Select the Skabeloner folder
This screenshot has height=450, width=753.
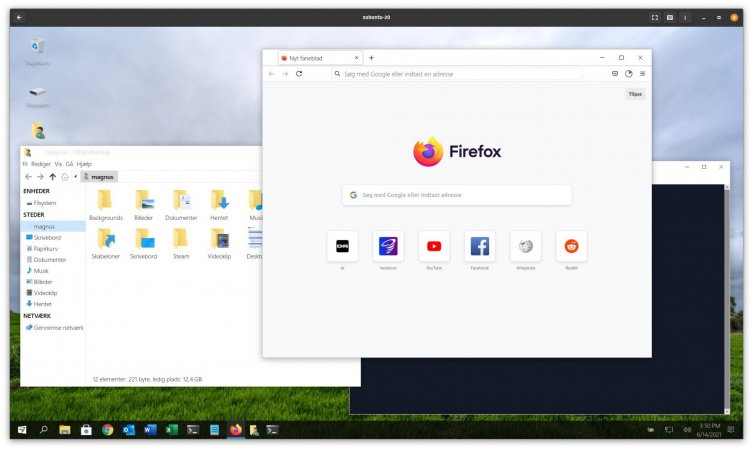[x=106, y=244]
